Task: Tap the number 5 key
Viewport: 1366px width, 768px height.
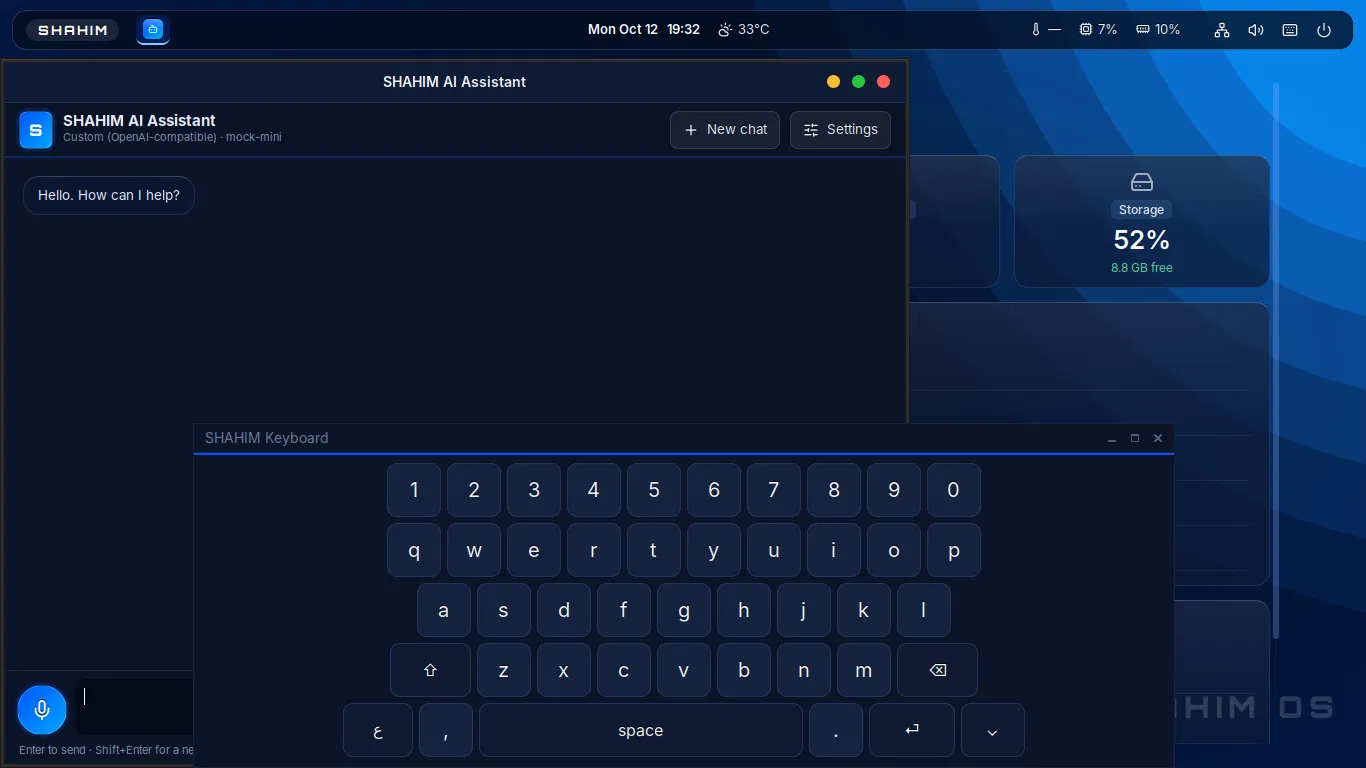Action: click(654, 490)
